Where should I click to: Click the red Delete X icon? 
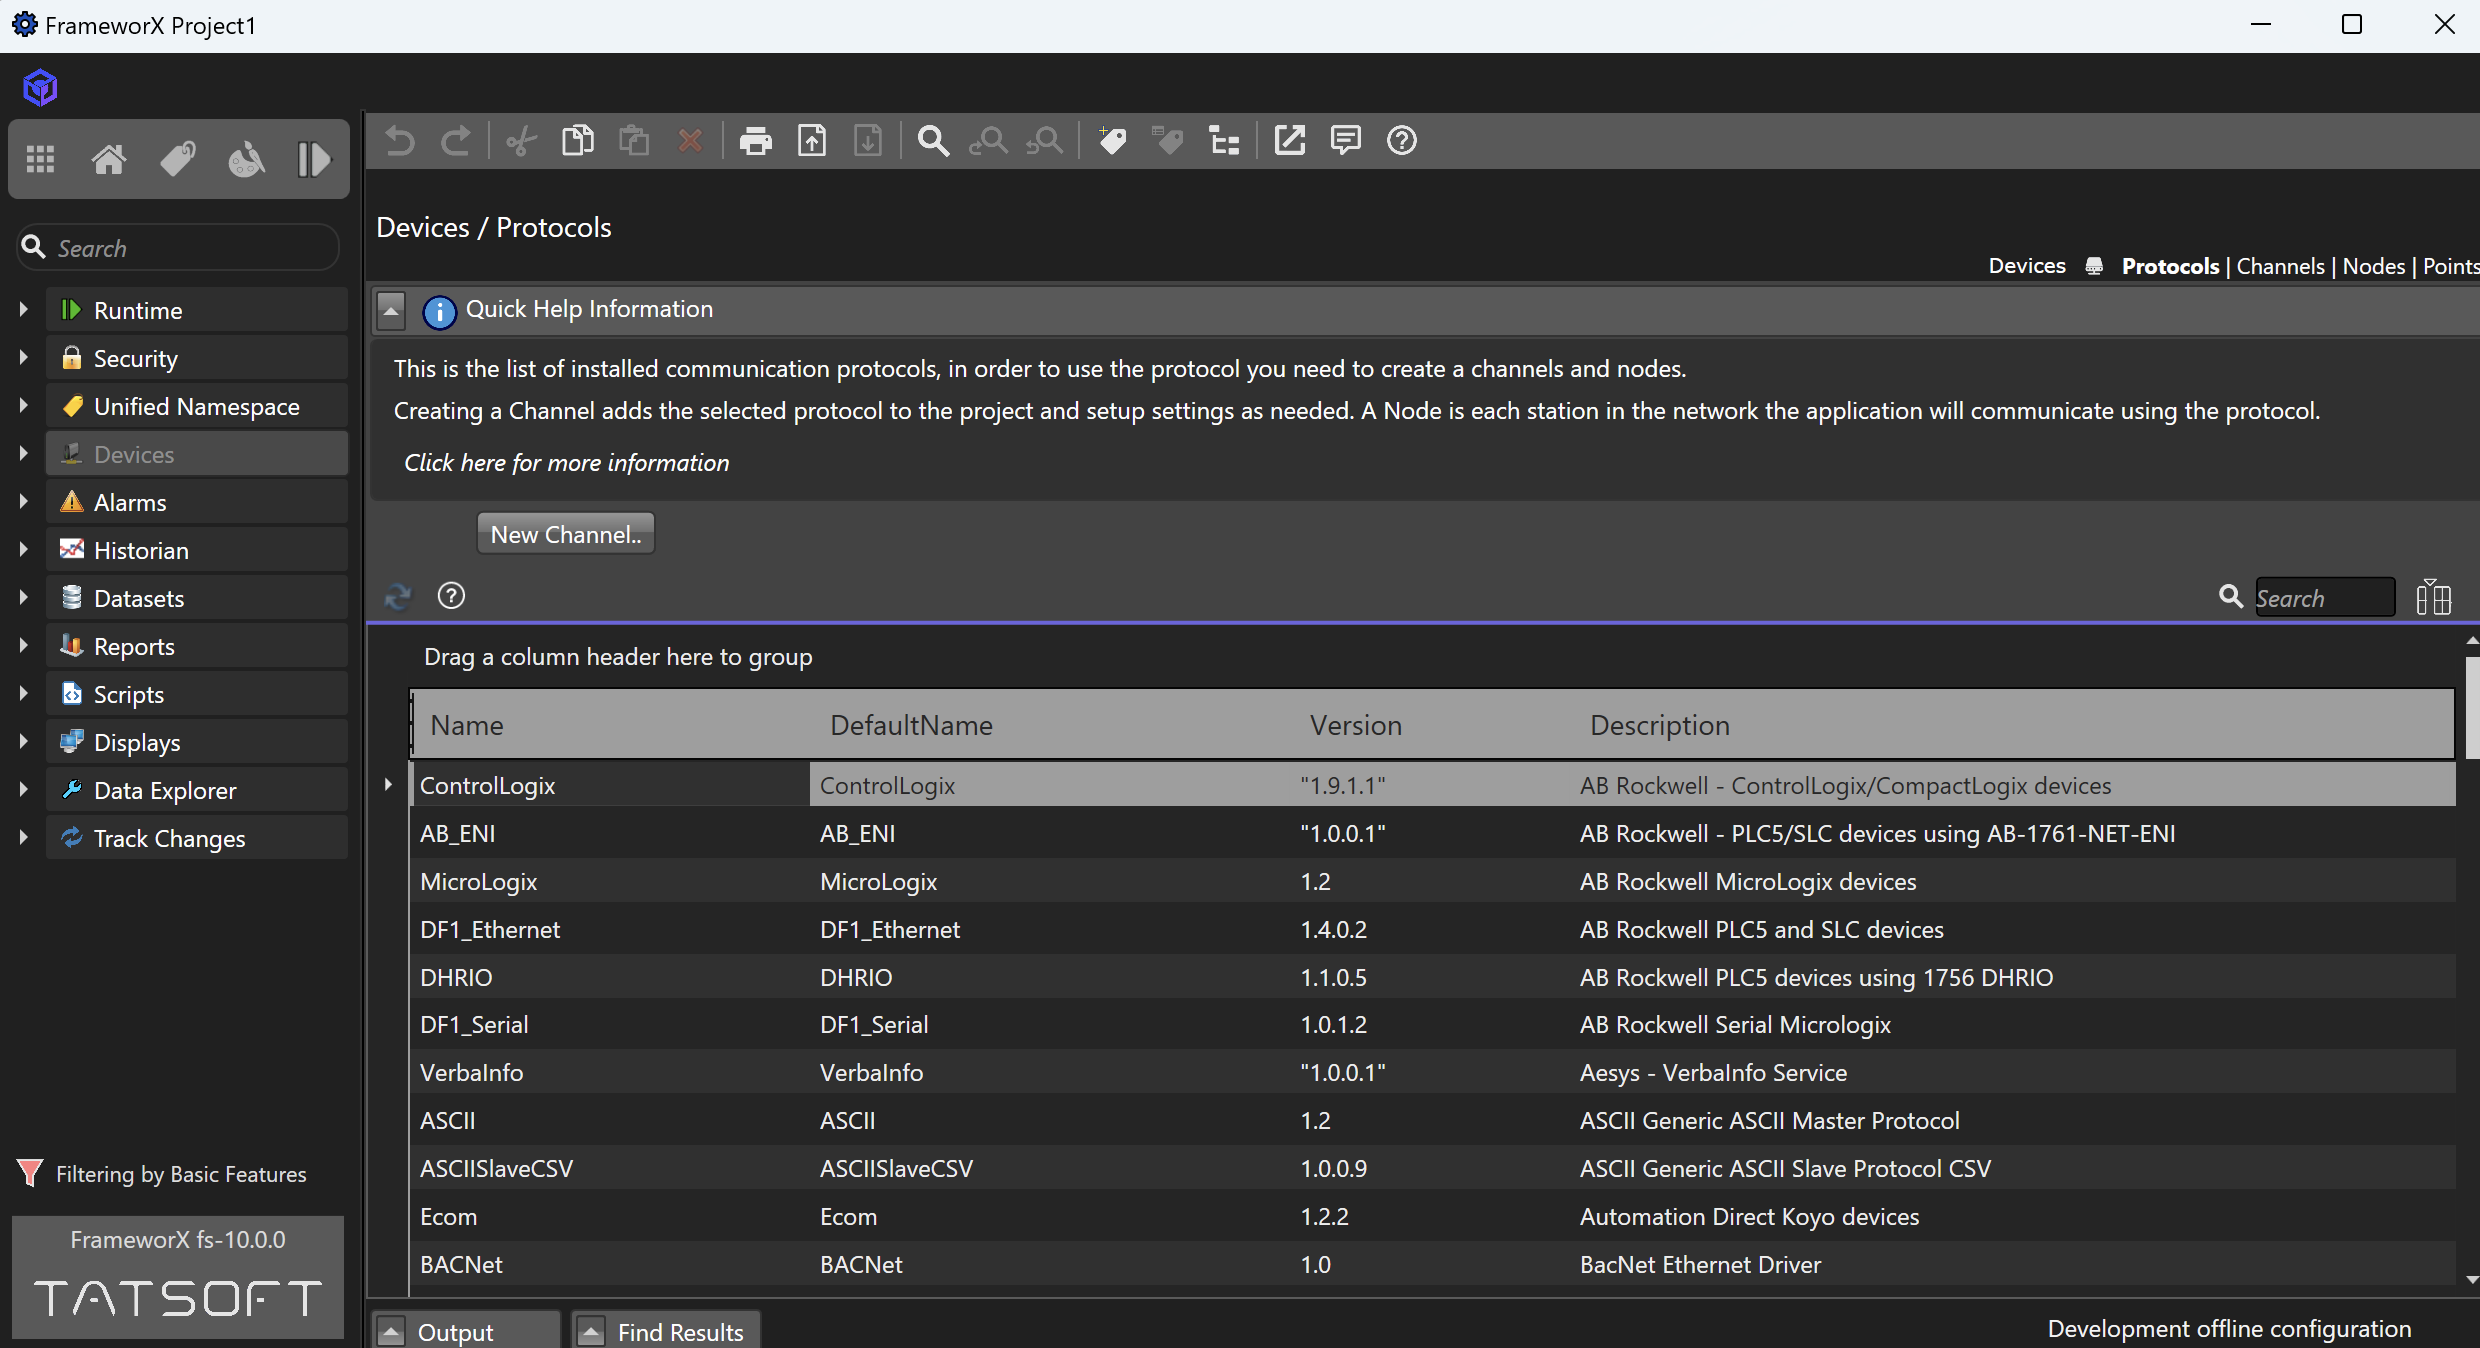pos(690,141)
